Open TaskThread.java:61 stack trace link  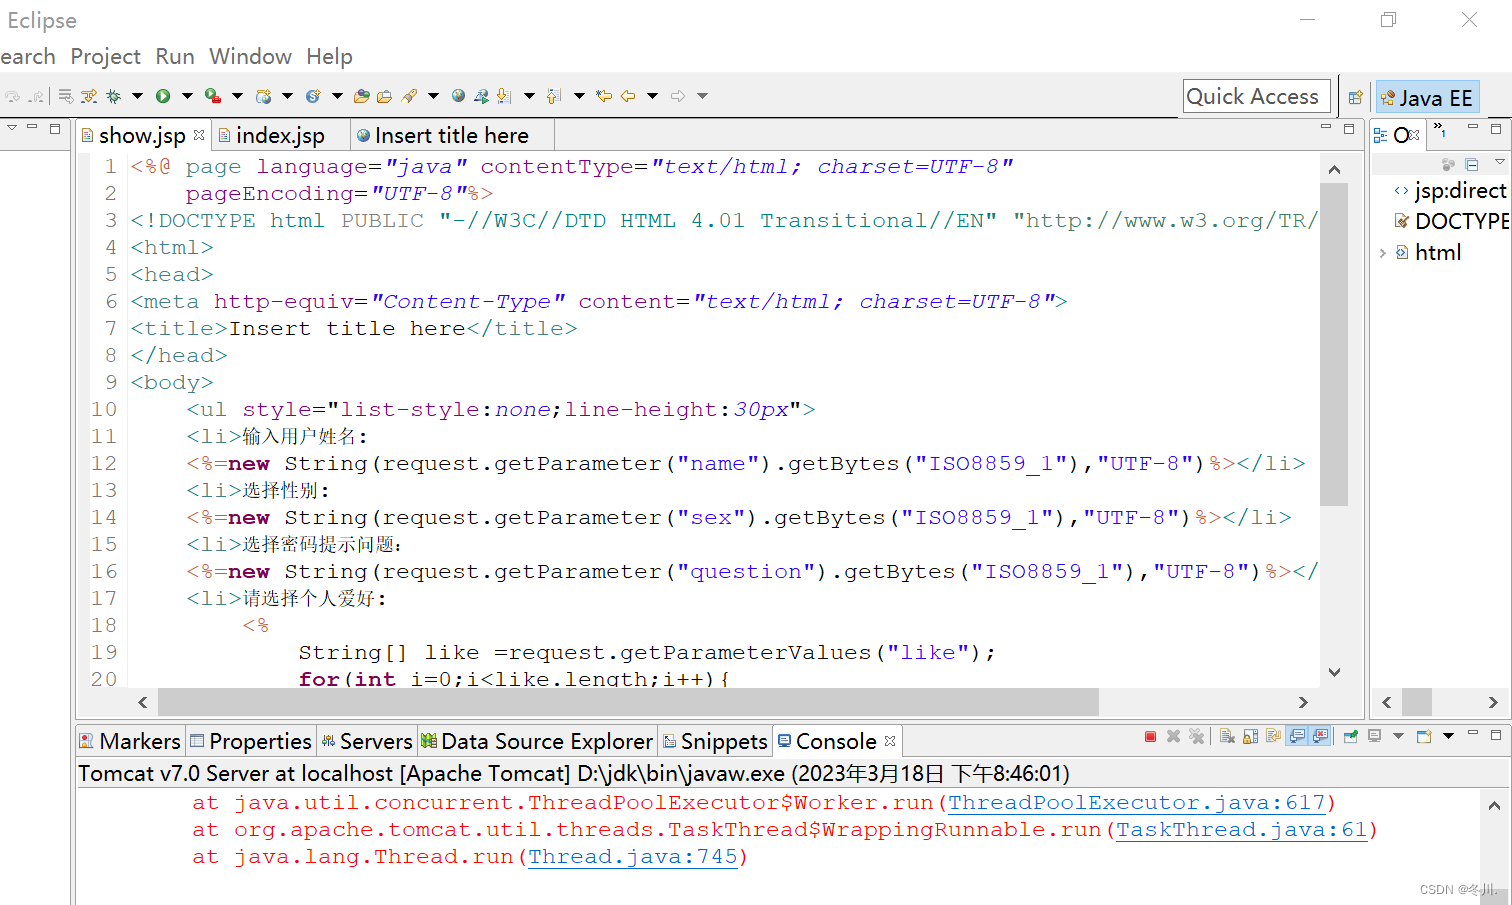(x=1241, y=830)
